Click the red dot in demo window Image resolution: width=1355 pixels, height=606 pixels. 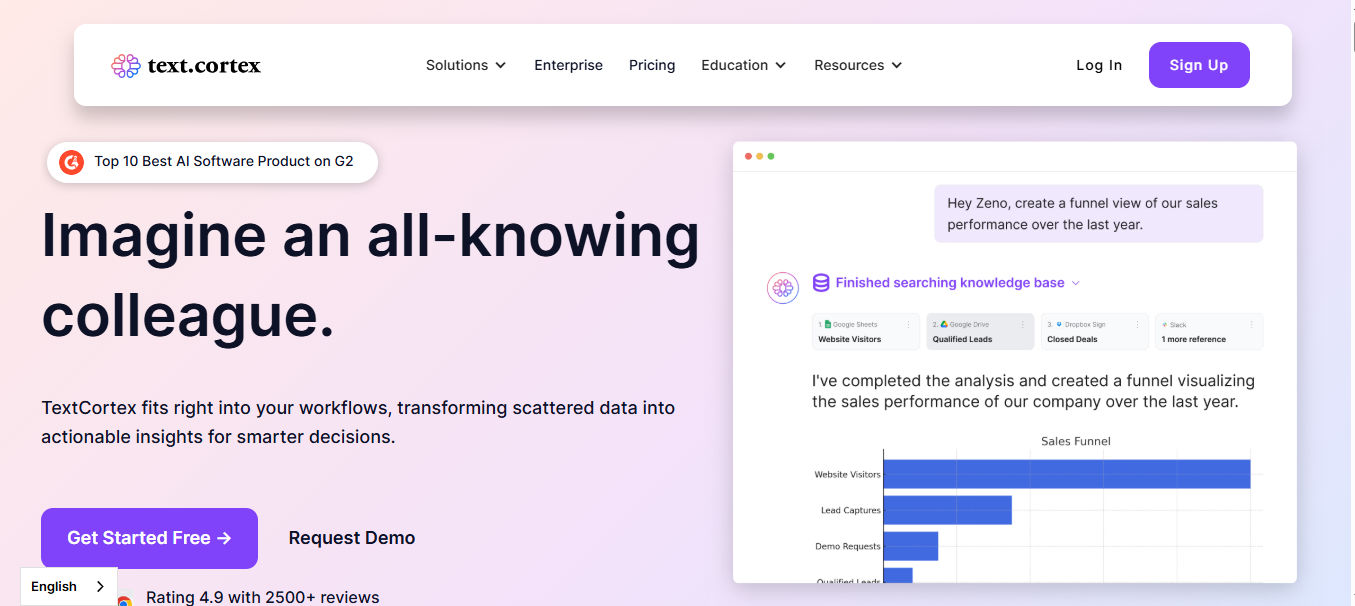click(749, 156)
